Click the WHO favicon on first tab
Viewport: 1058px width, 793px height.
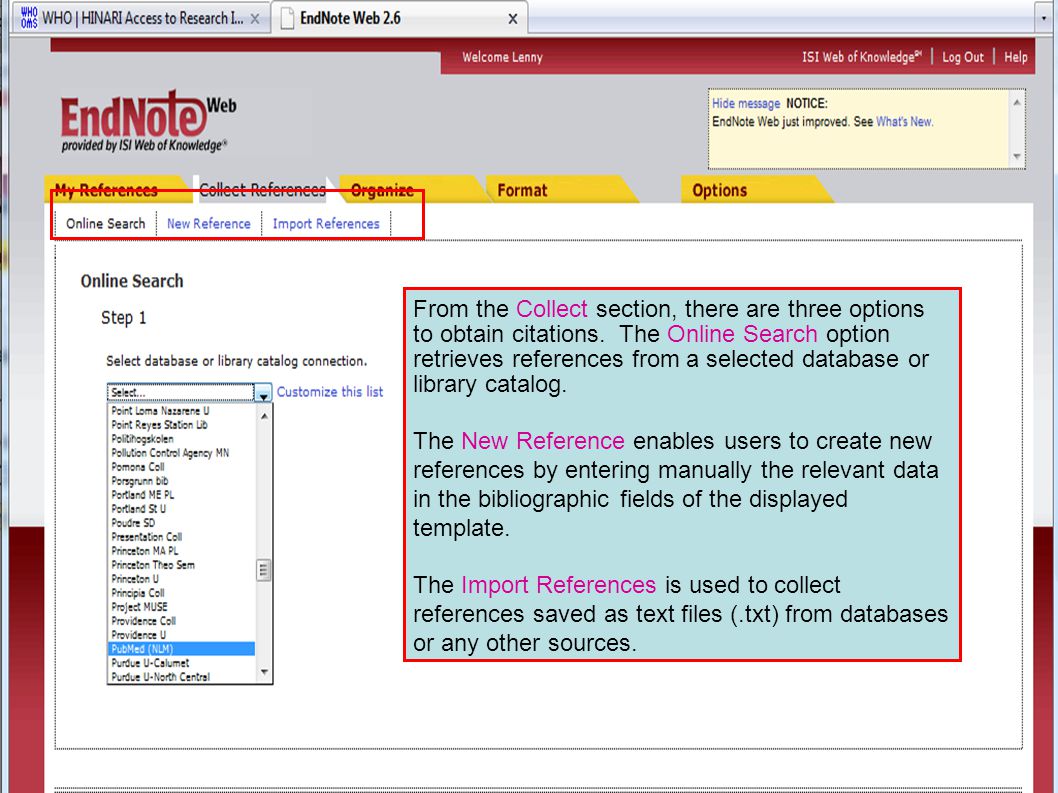click(x=29, y=18)
